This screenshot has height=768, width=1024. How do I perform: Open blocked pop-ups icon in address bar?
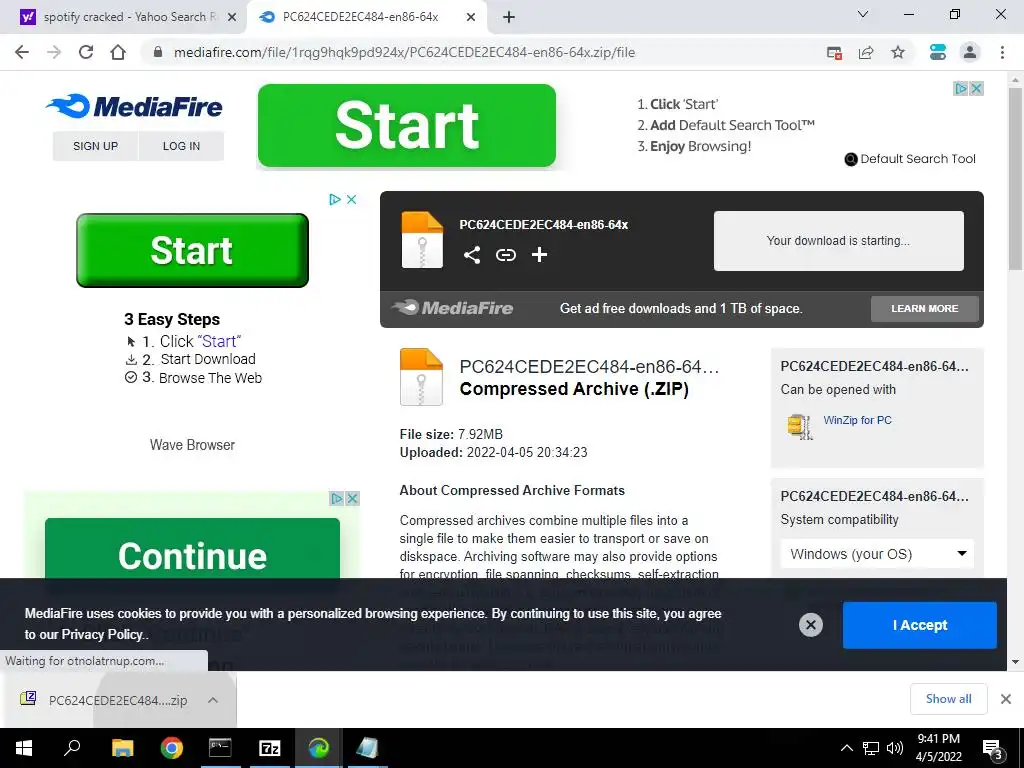tap(834, 53)
